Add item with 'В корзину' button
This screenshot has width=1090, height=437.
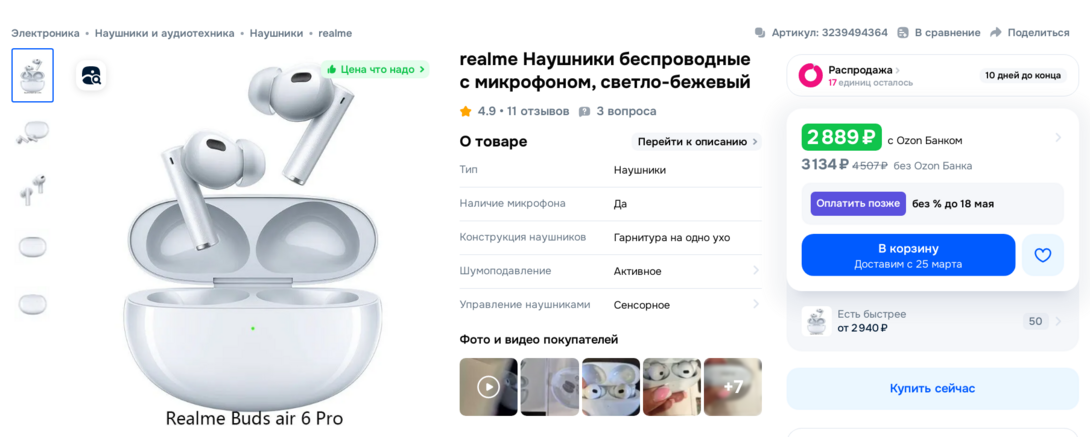pyautogui.click(x=909, y=255)
